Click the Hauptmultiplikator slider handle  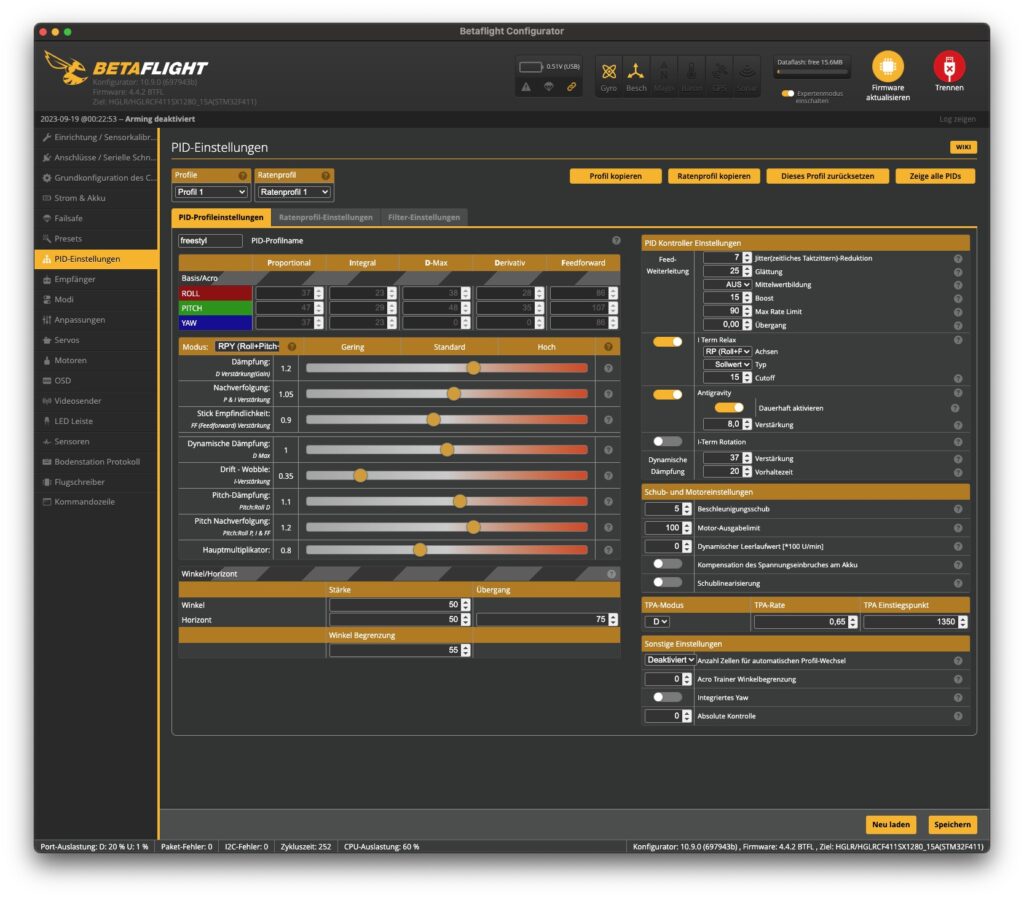420,550
